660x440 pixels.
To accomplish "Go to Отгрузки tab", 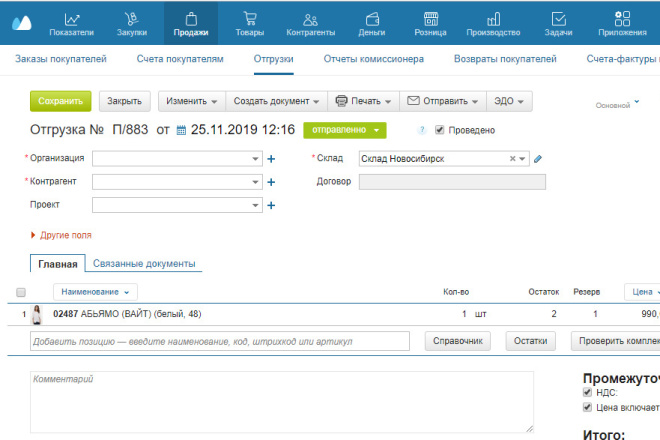I will pos(274,59).
